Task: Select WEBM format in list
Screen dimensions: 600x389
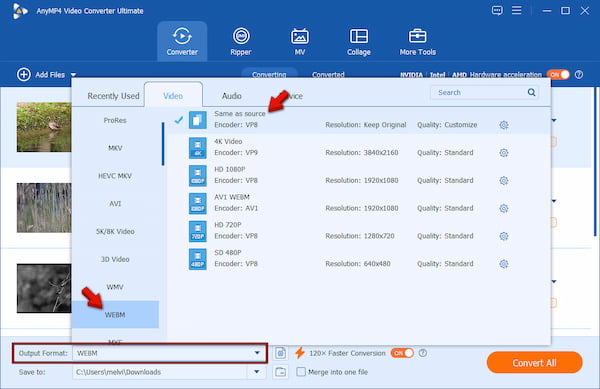Action: point(115,314)
